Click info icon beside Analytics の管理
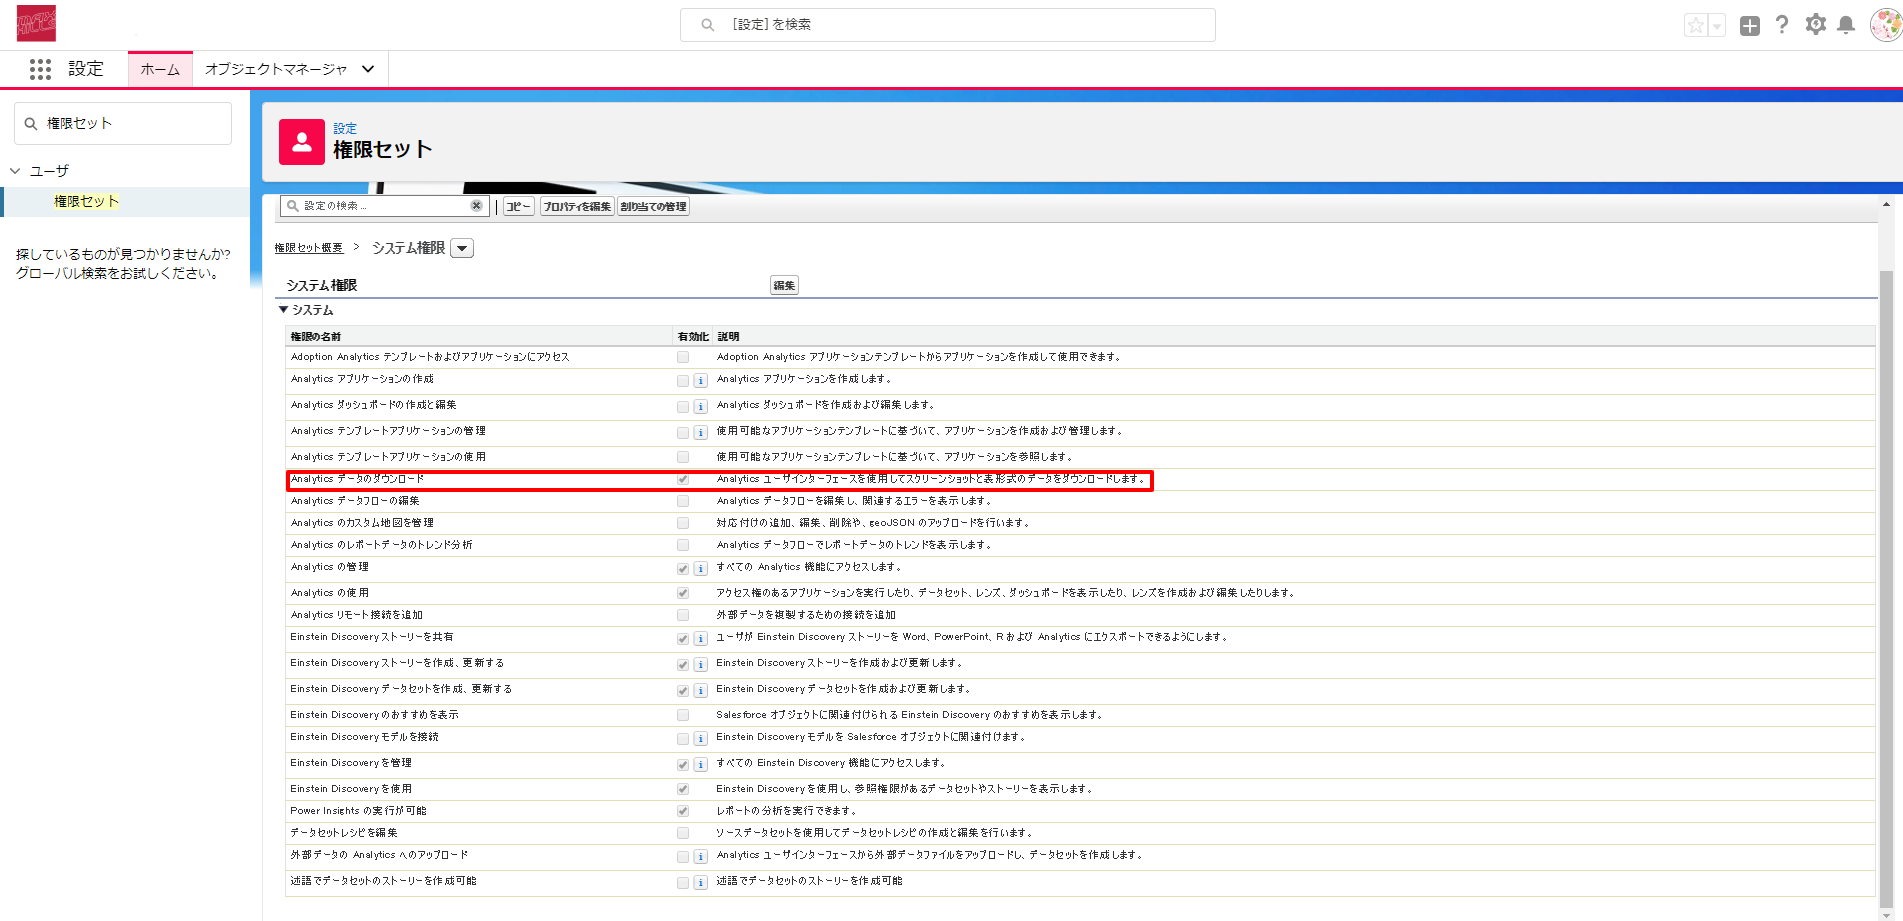Viewport: 1903px width, 921px height. [700, 569]
